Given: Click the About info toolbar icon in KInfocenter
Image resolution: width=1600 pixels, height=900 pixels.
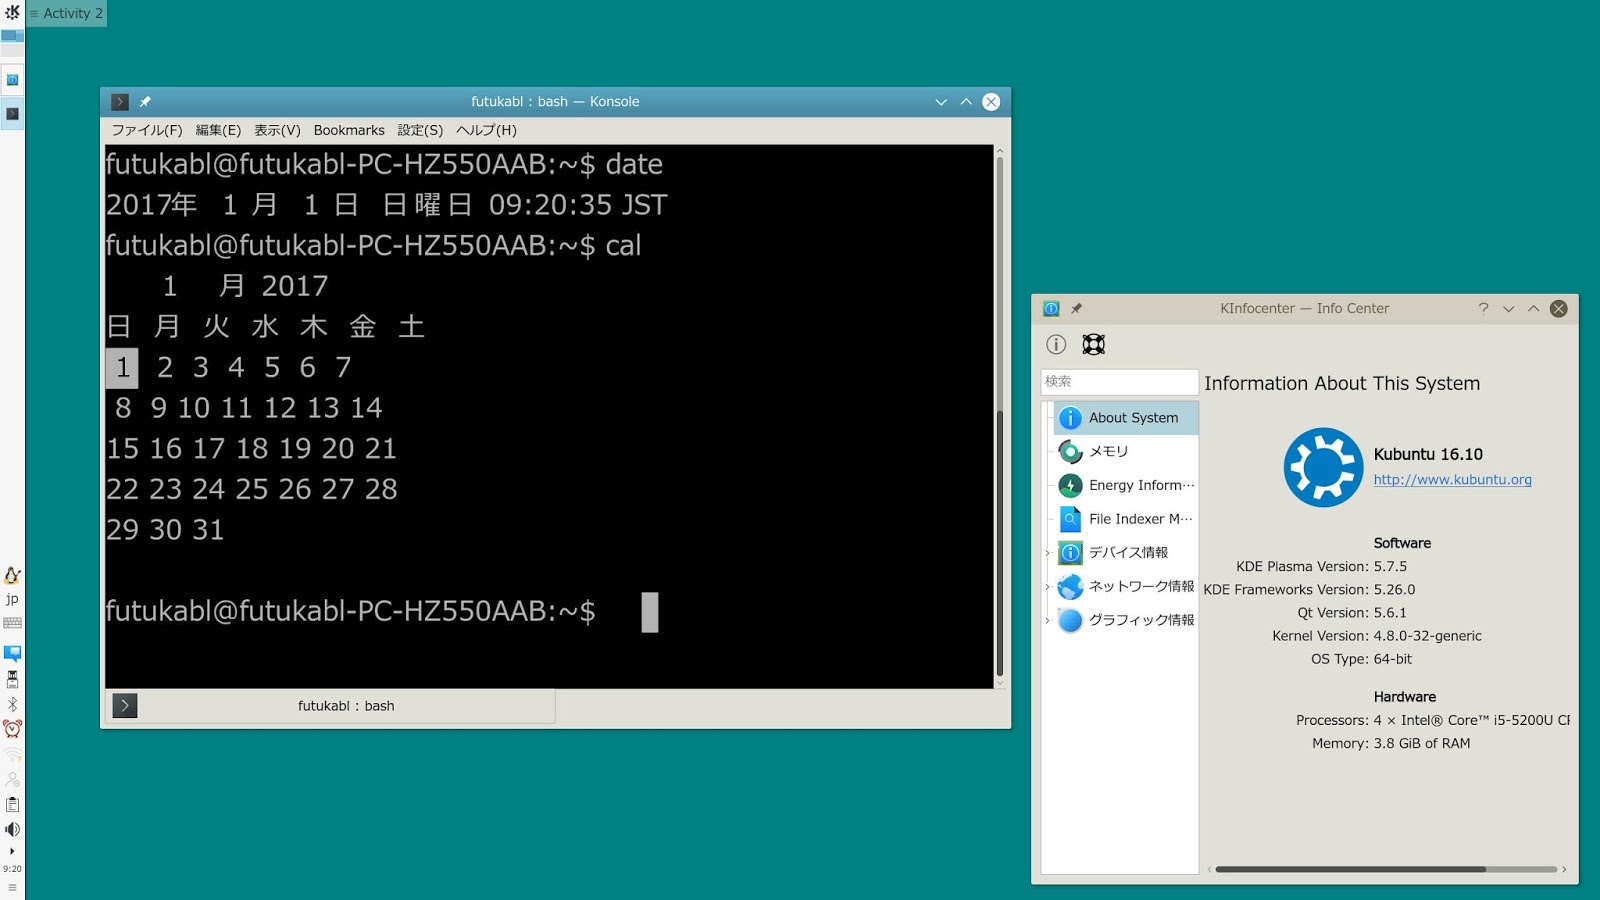Looking at the screenshot, I should (x=1056, y=345).
